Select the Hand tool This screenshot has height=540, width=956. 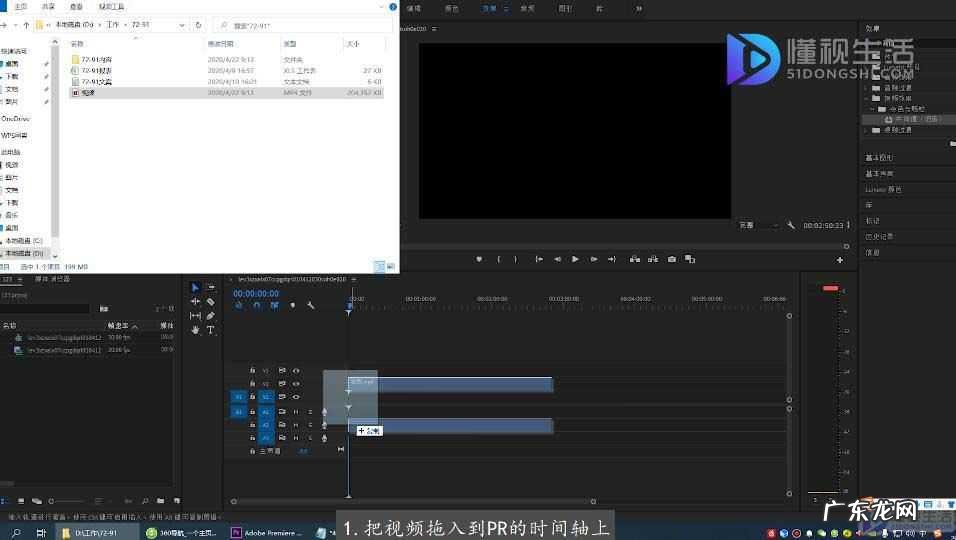tap(196, 330)
